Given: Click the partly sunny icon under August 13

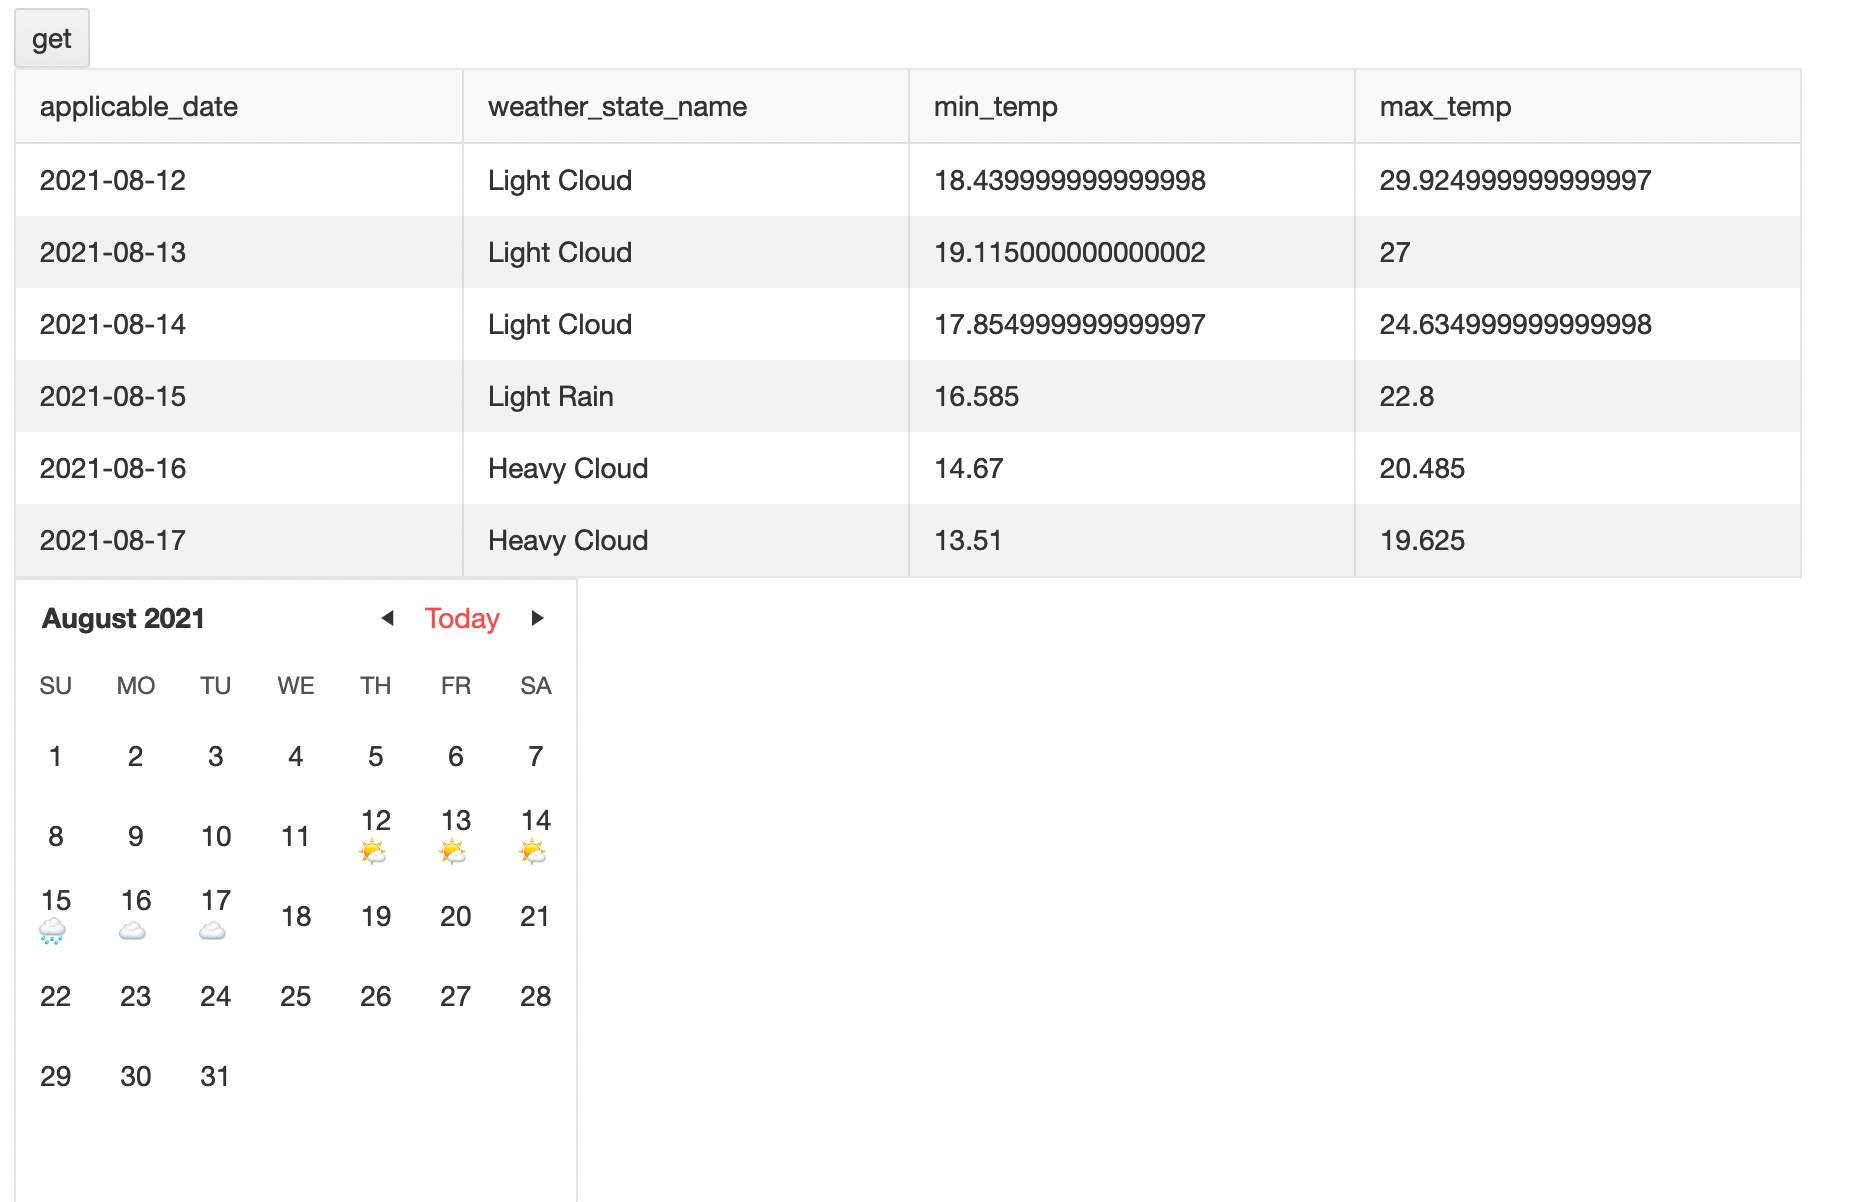Looking at the screenshot, I should pyautogui.click(x=453, y=852).
